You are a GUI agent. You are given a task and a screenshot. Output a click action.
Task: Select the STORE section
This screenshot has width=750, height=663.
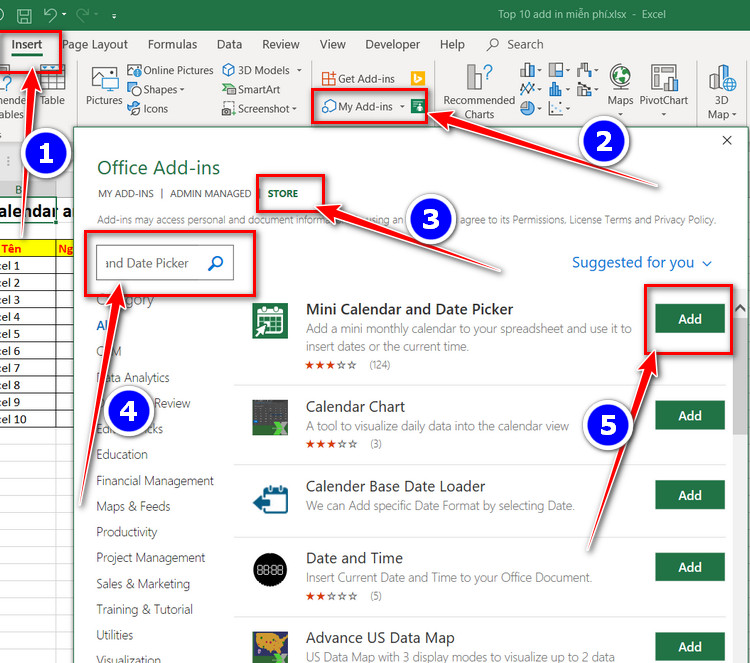[x=283, y=194]
